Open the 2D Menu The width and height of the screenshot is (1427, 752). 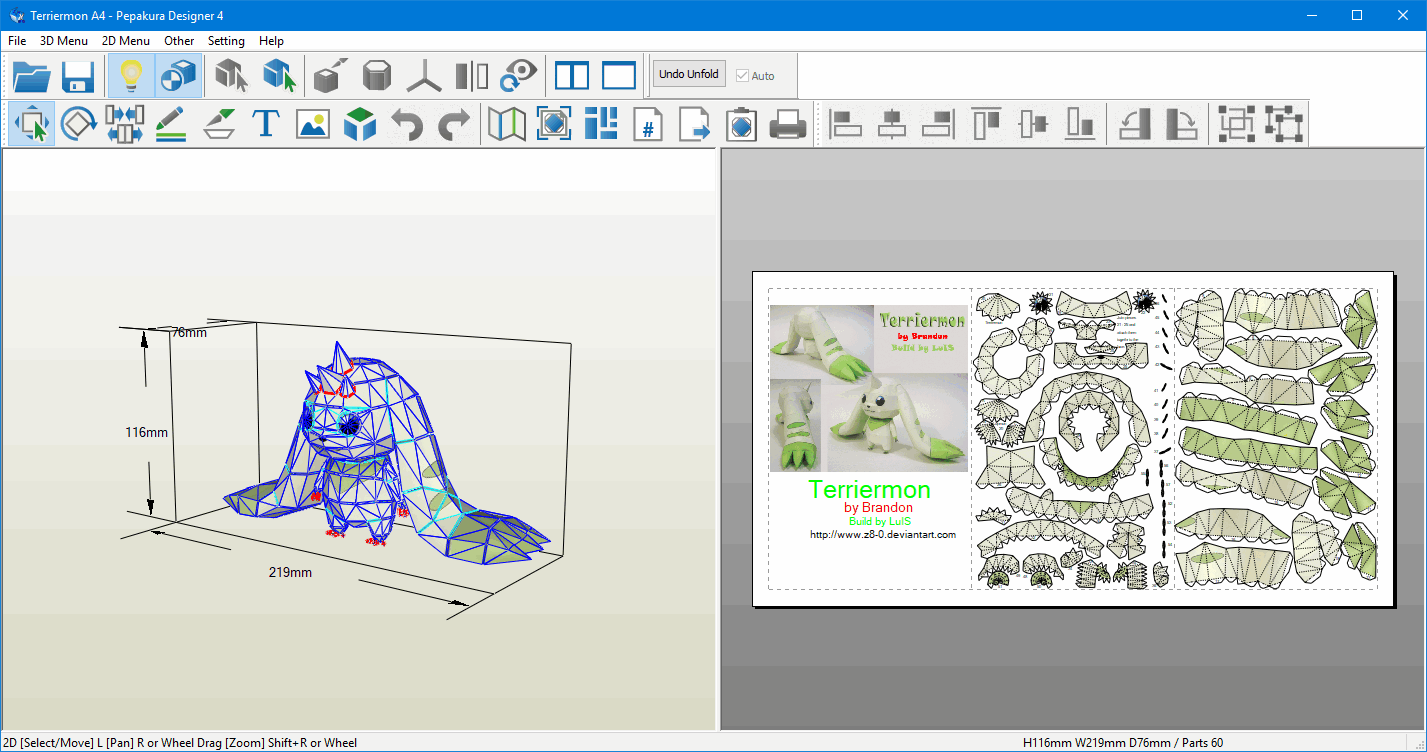(125, 41)
